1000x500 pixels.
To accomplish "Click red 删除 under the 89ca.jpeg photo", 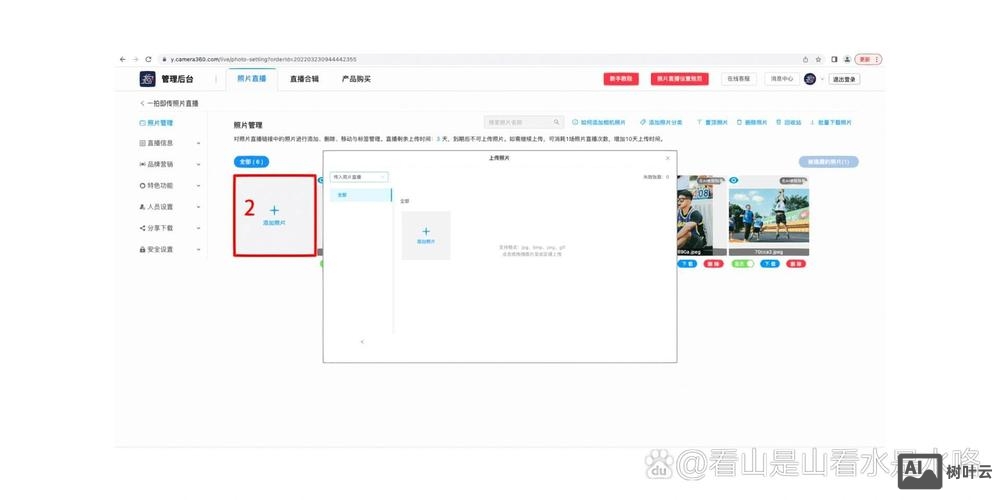I will coord(714,263).
